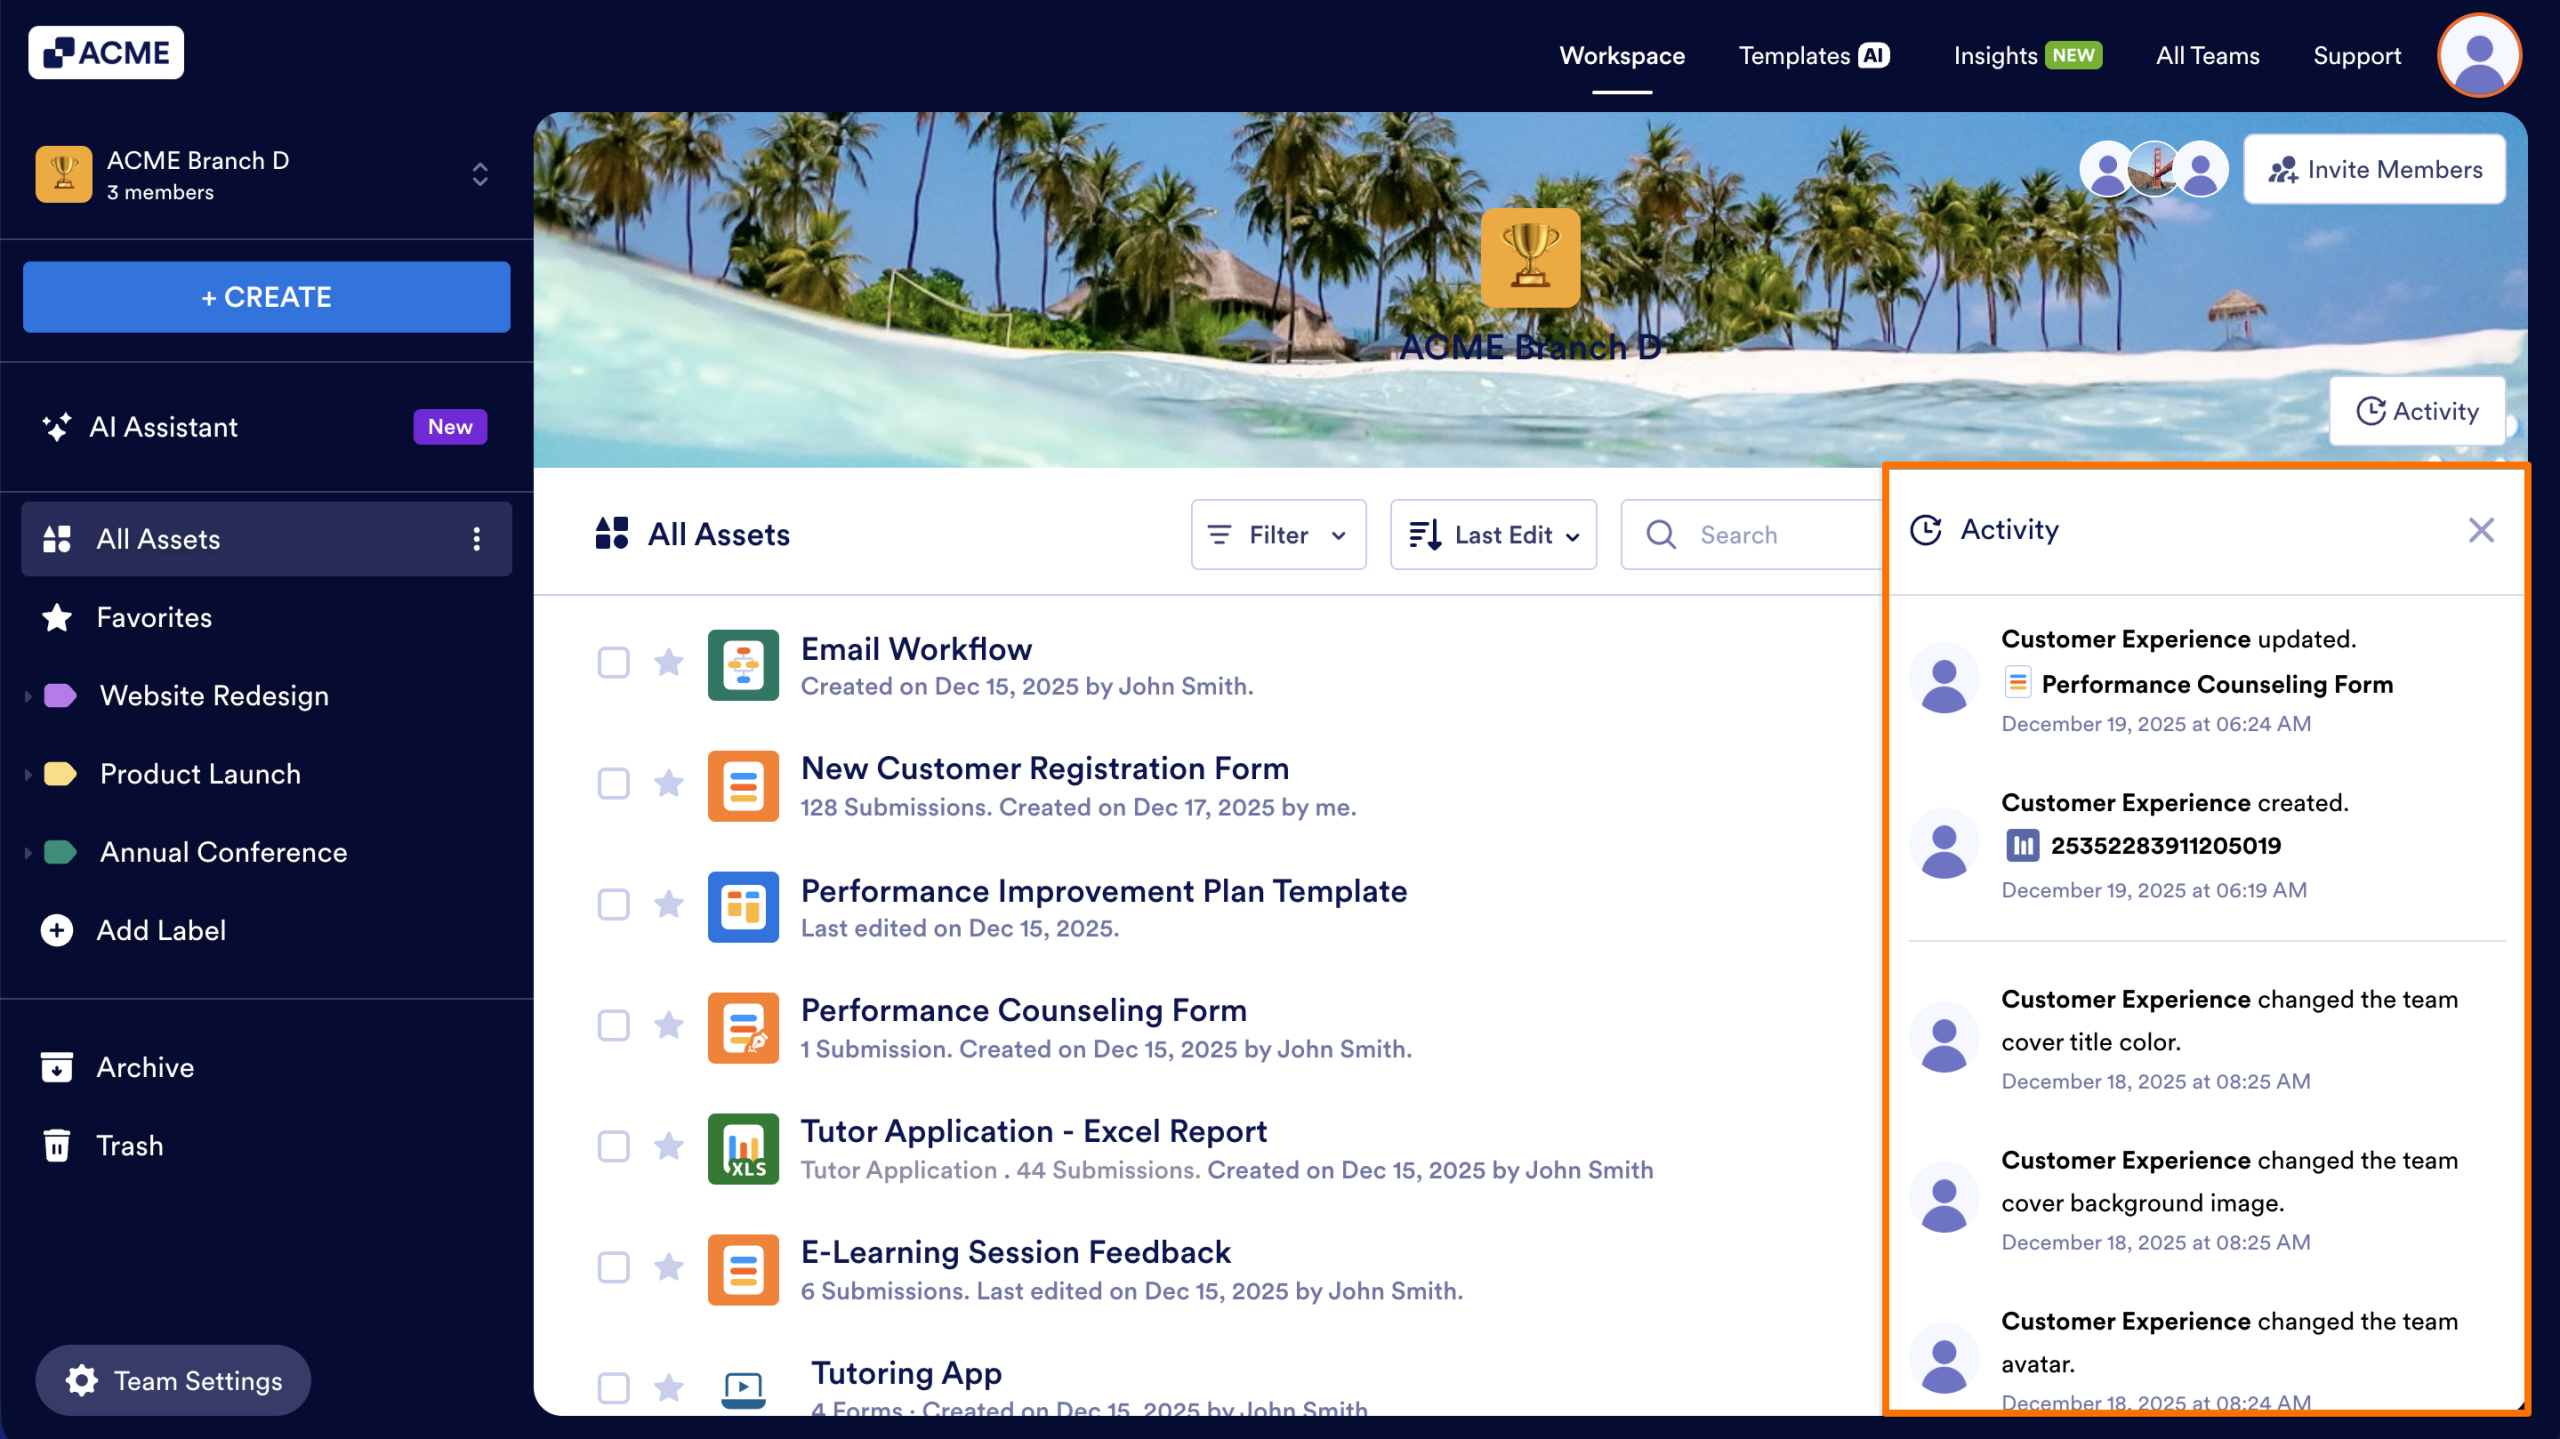The height and width of the screenshot is (1439, 2560).
Task: Open the All Assets three-dot menu
Action: tap(477, 539)
